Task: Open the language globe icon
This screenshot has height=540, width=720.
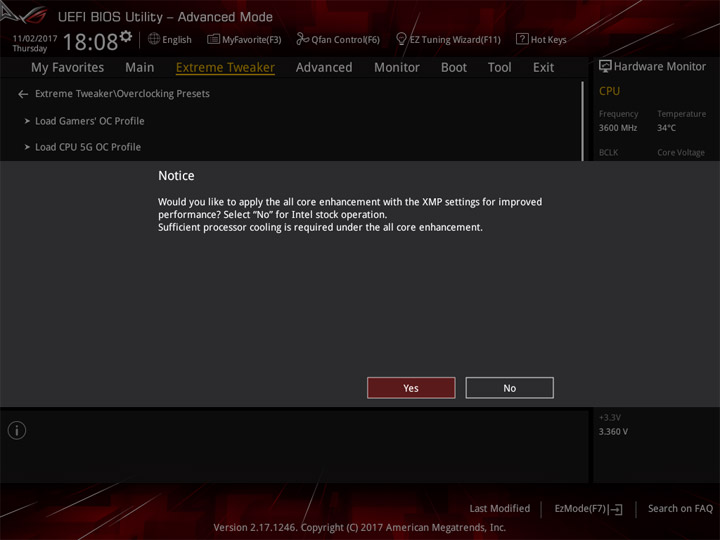Action: point(154,39)
